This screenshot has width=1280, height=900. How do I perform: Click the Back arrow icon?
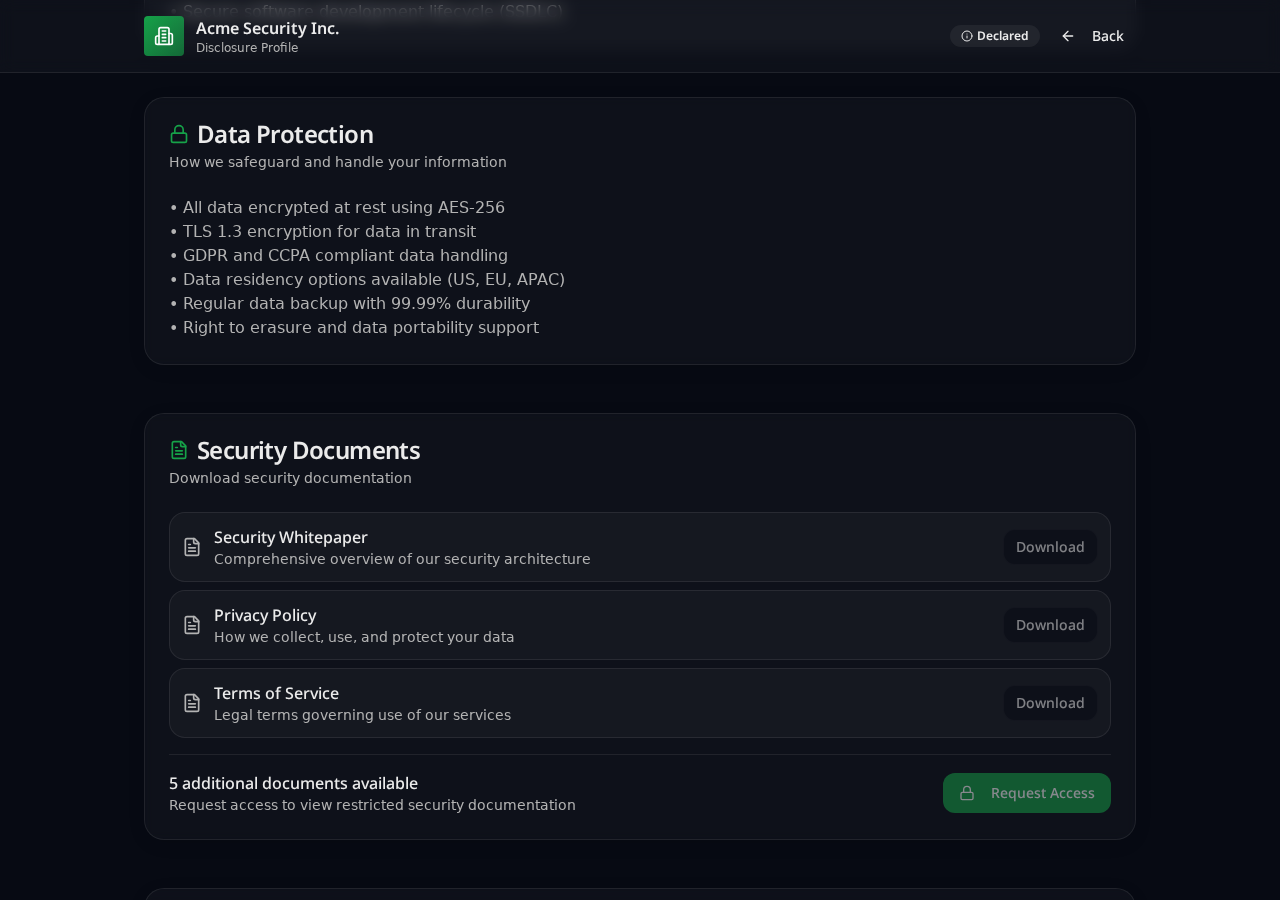(x=1068, y=36)
